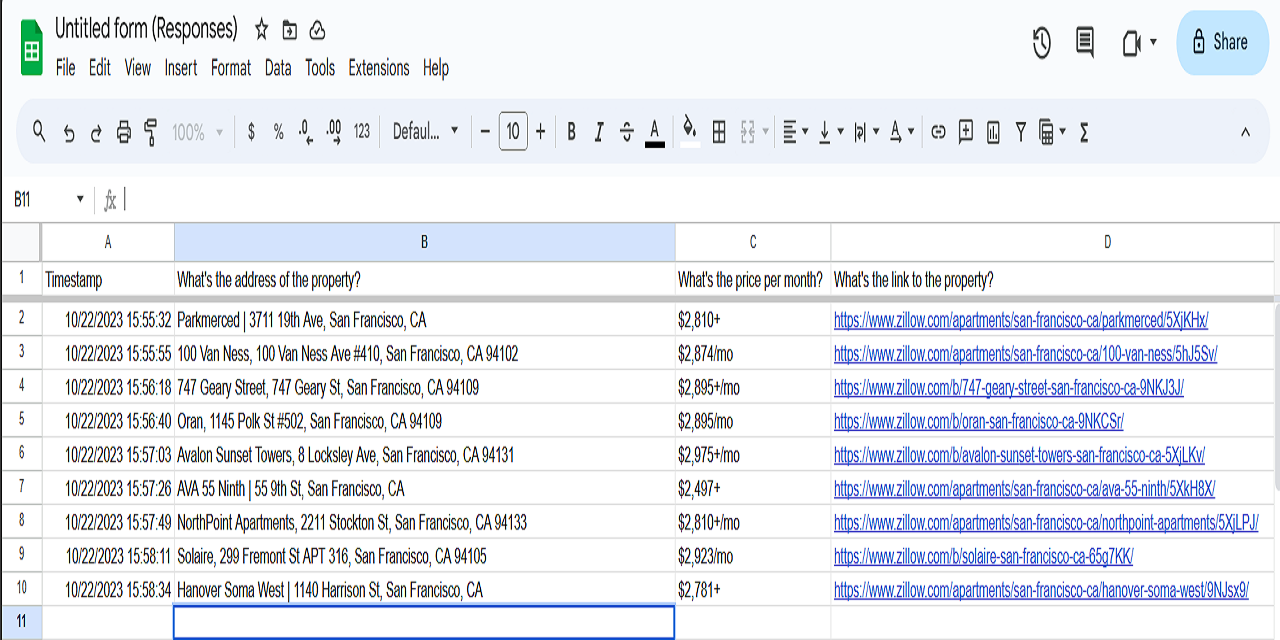
Task: Toggle italic formatting
Action: 599,131
